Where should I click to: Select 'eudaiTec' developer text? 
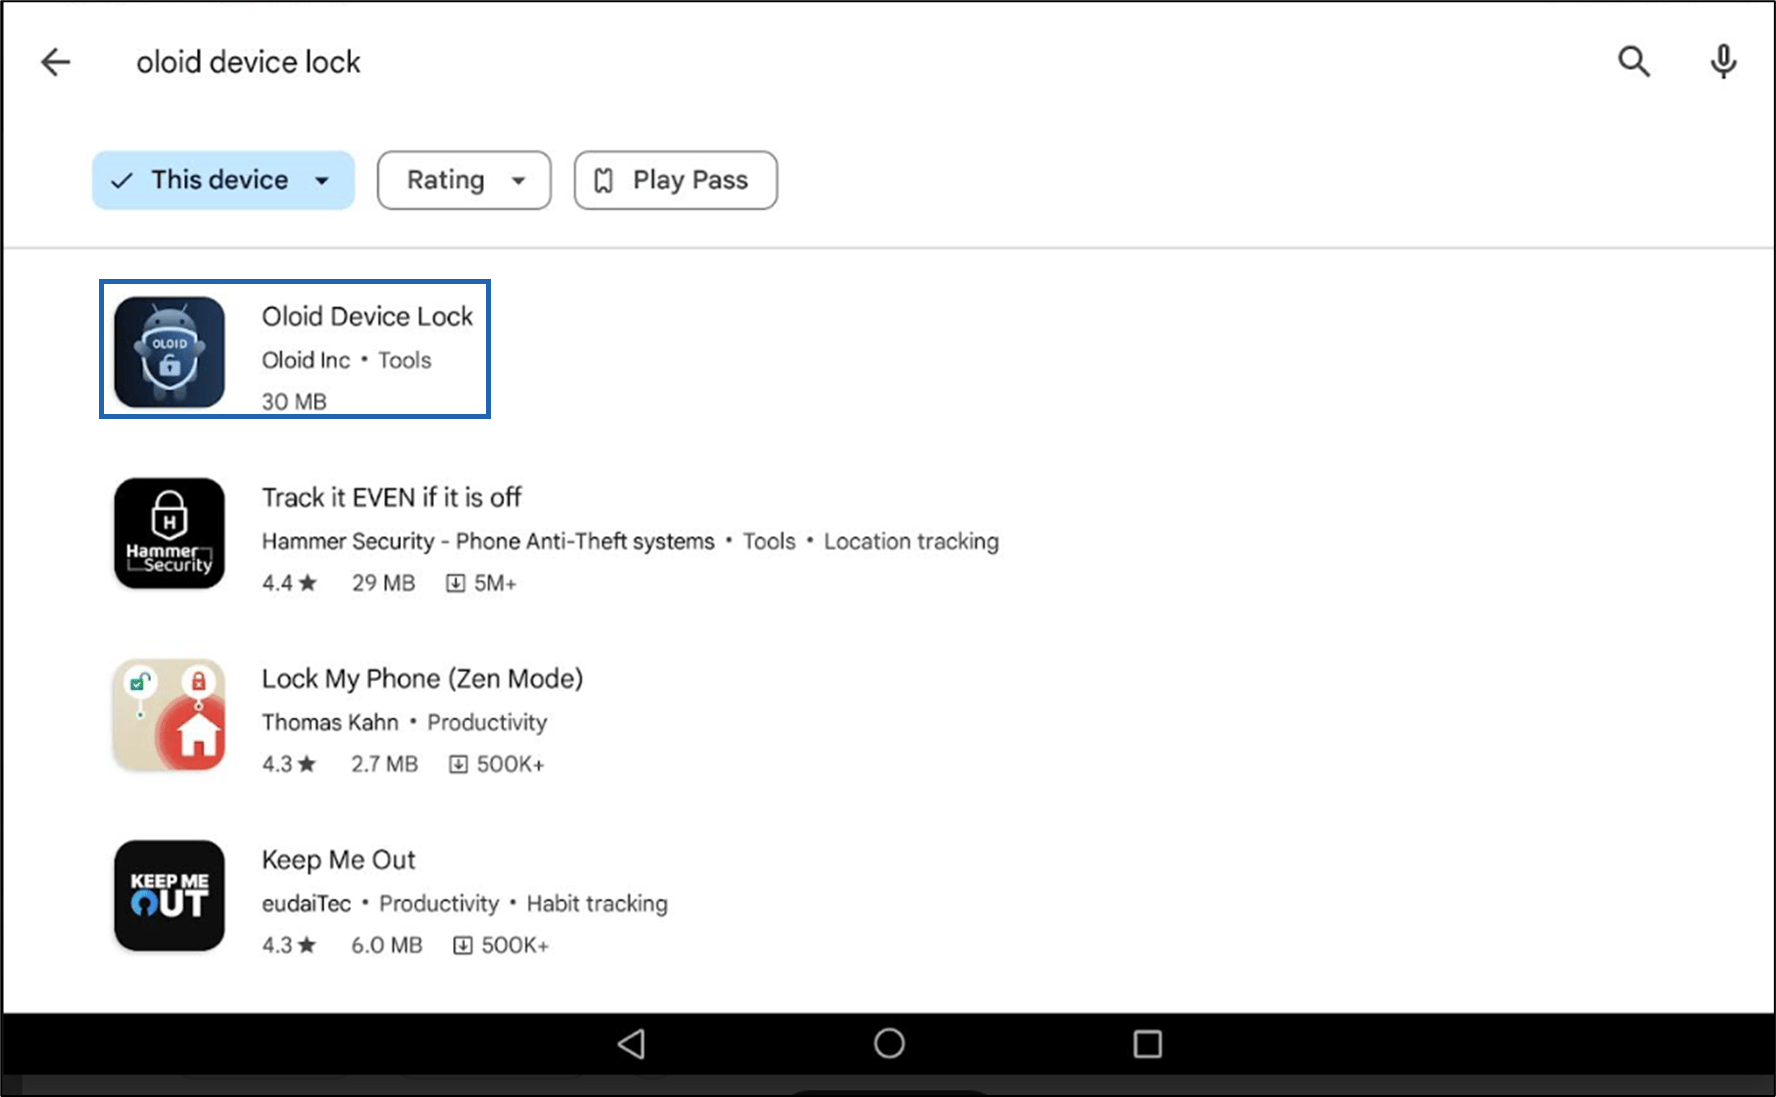coord(306,903)
